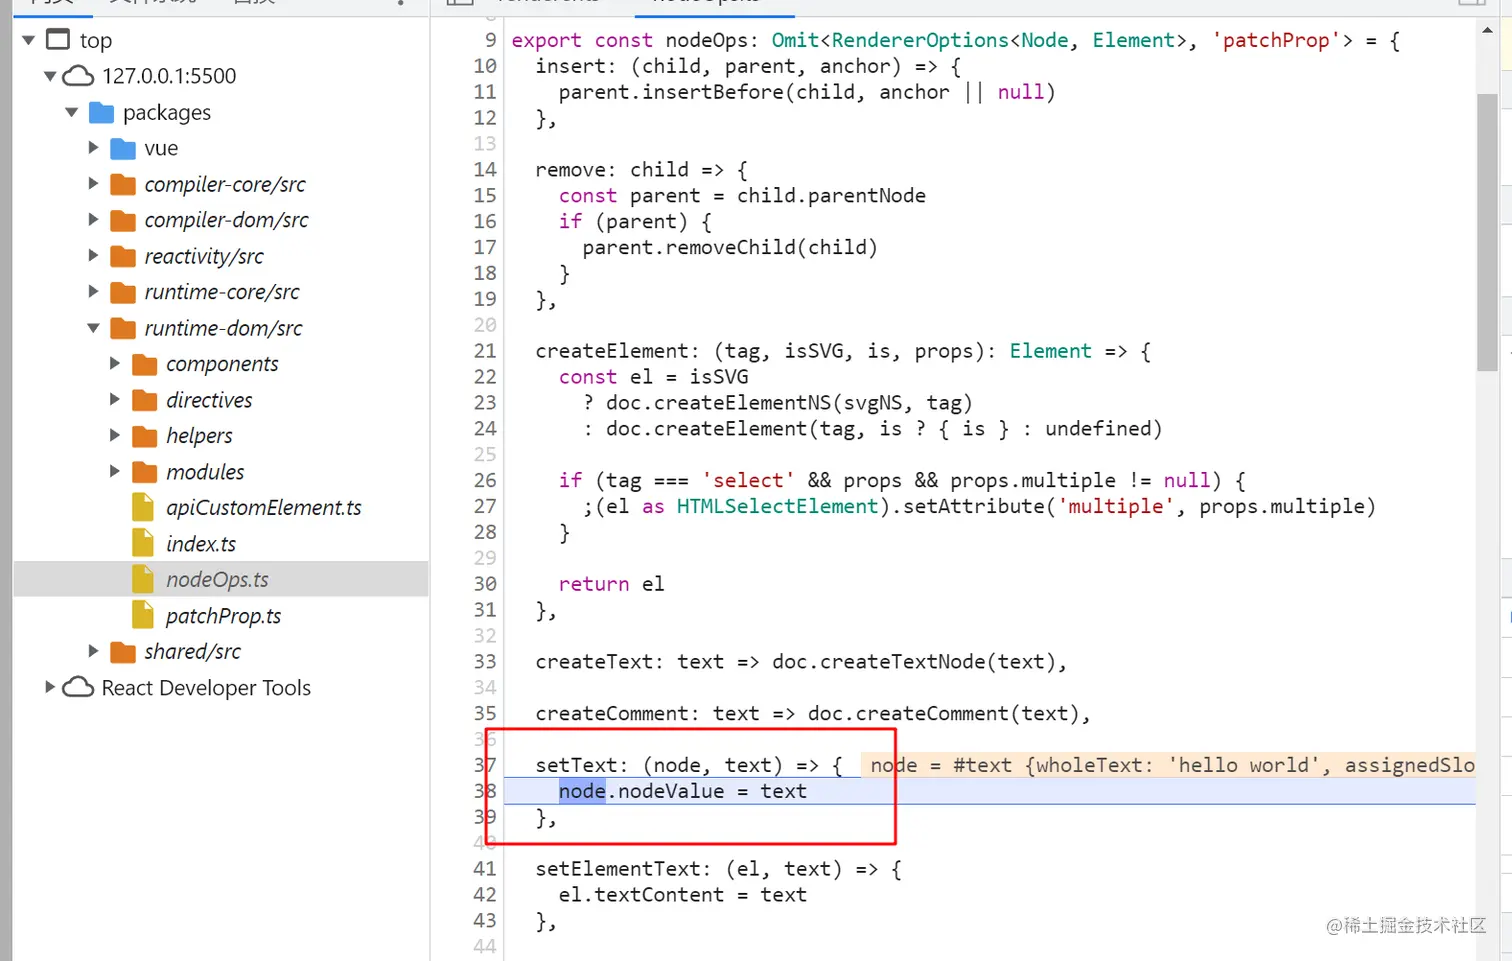Click the helpers folder icon

pyautogui.click(x=145, y=436)
